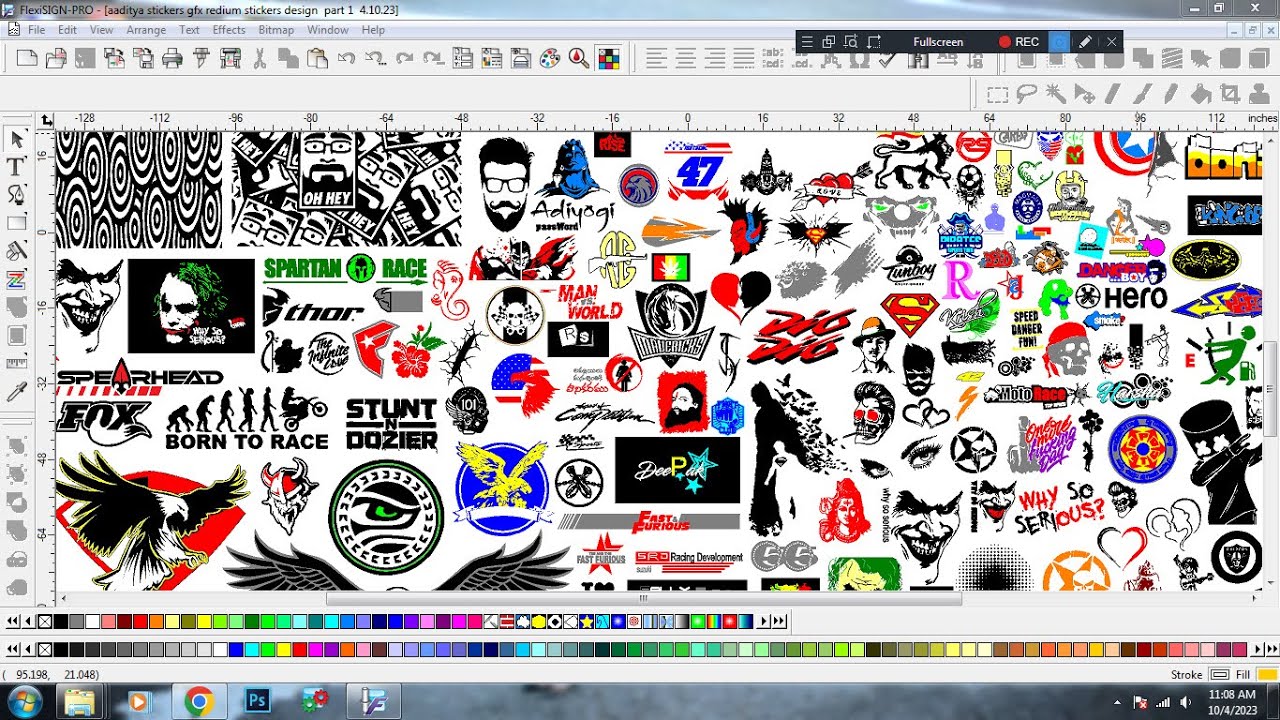
Task: Select the marquee selection bitmap tool
Action: tap(997, 95)
